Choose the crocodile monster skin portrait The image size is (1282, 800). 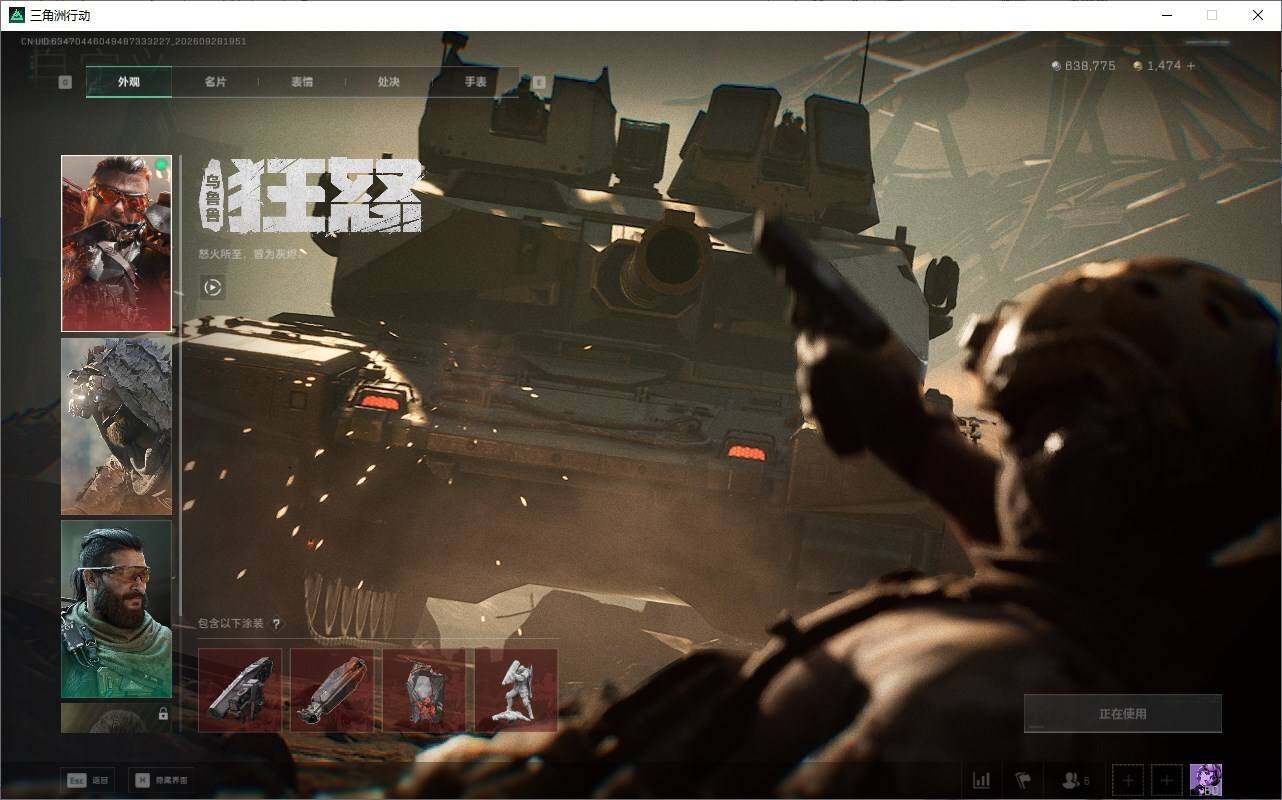click(116, 426)
